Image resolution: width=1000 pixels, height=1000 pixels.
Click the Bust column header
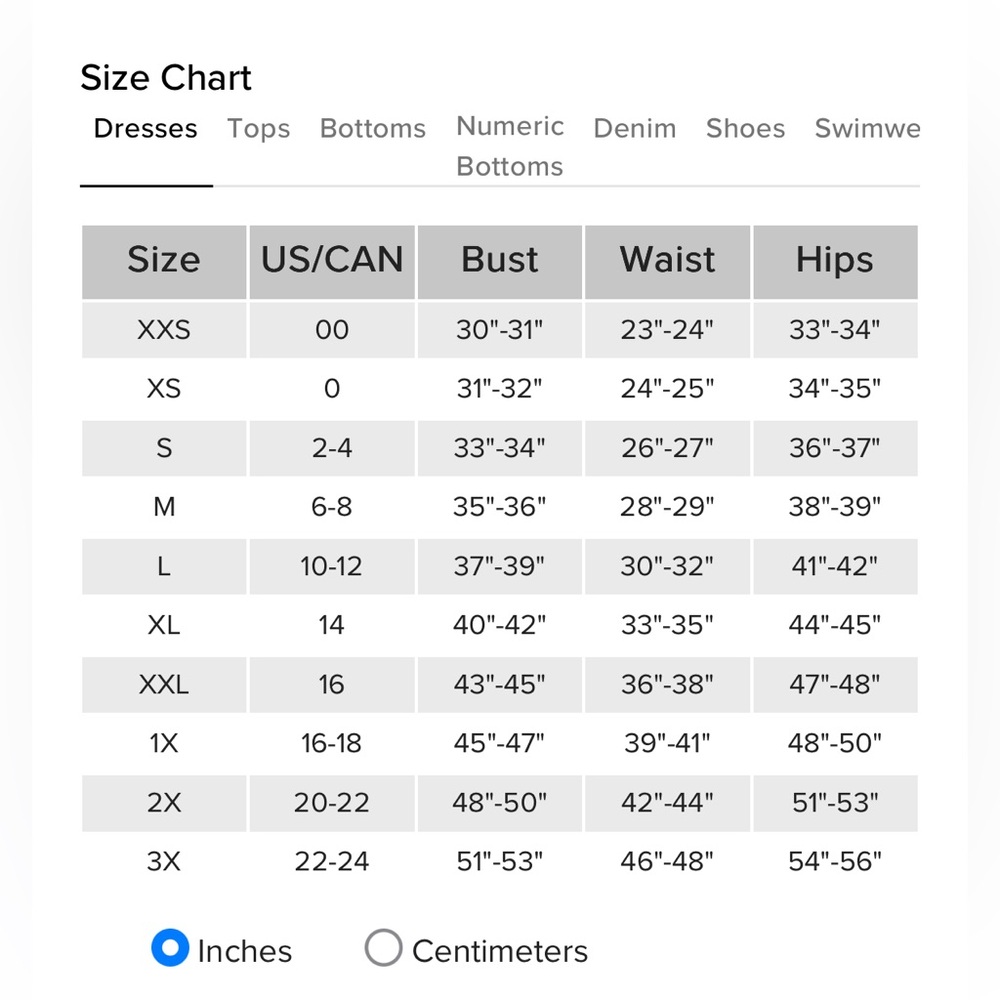coord(500,260)
